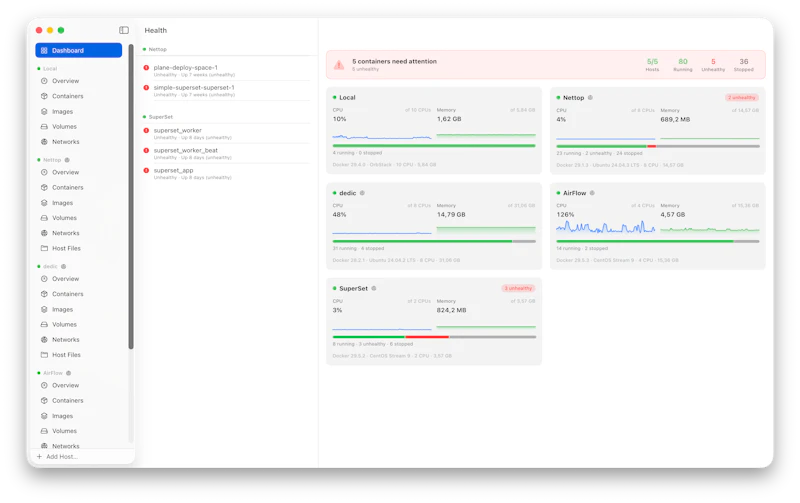
Task: Click the globe icon on AirFlow card
Action: tap(592, 193)
